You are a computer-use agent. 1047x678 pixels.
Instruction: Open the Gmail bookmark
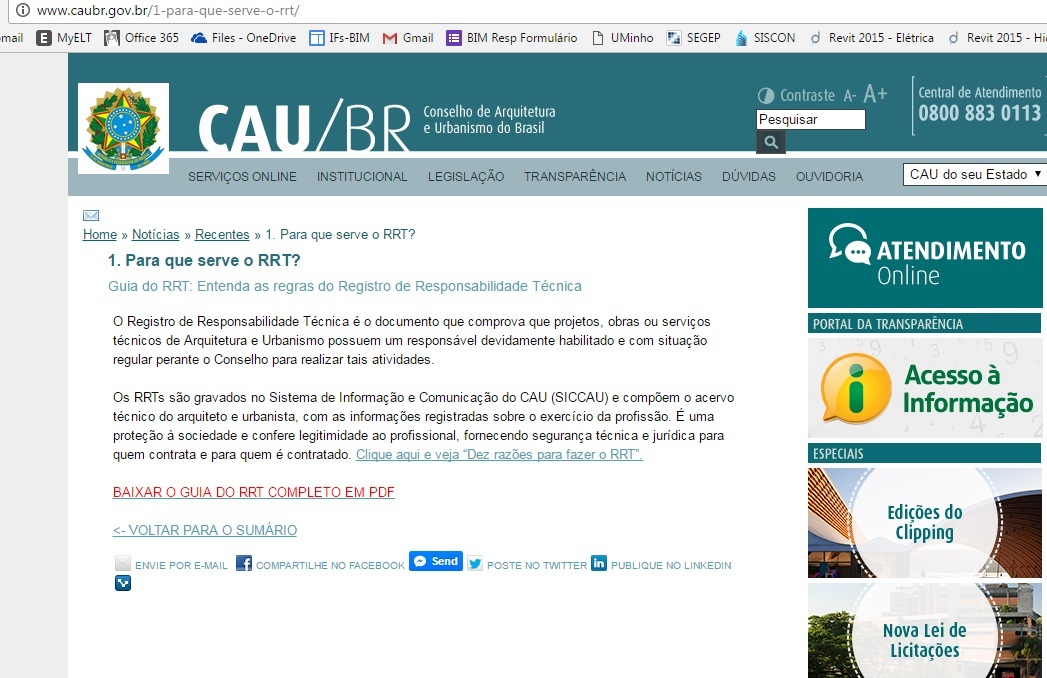pyautogui.click(x=408, y=38)
